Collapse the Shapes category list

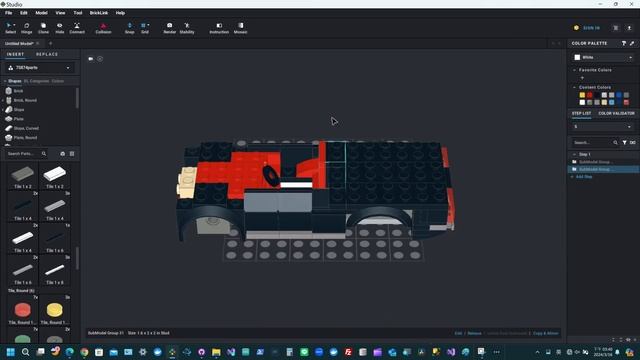click(x=5, y=81)
